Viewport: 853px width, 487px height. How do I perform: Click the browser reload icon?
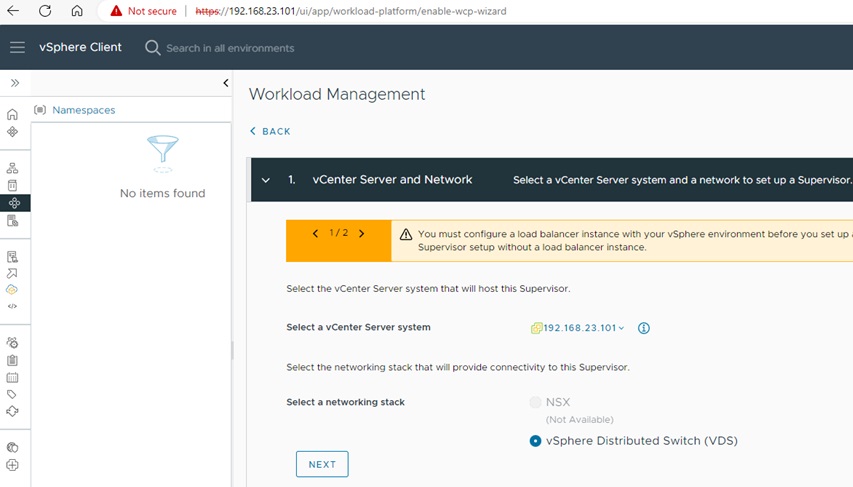(x=45, y=11)
